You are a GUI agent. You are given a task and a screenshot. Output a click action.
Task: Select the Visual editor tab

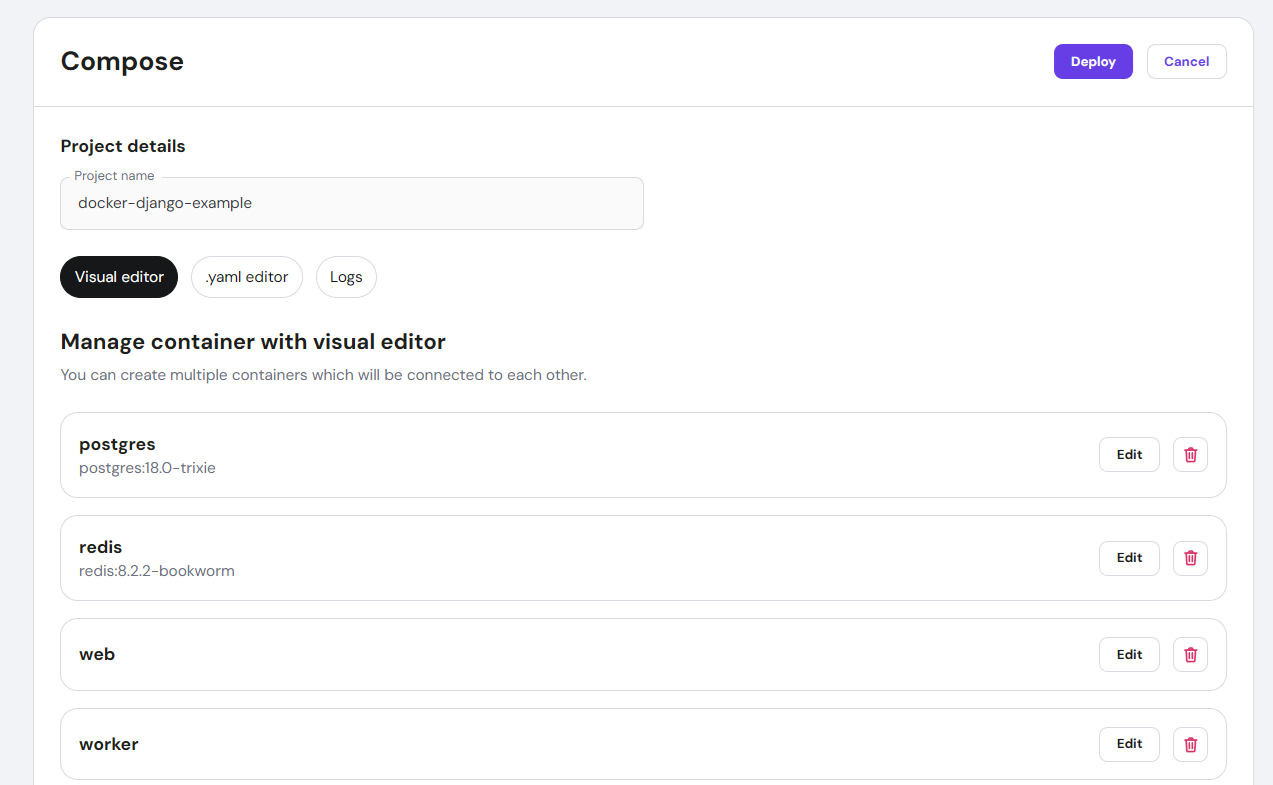[119, 277]
